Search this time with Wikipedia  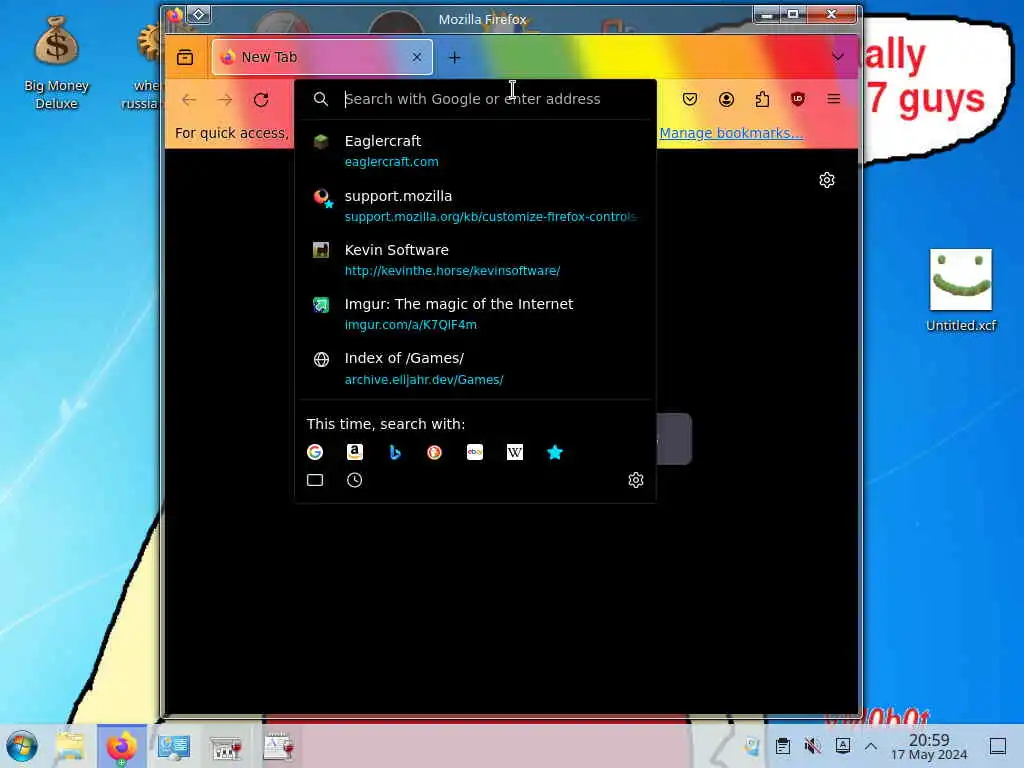coord(515,452)
